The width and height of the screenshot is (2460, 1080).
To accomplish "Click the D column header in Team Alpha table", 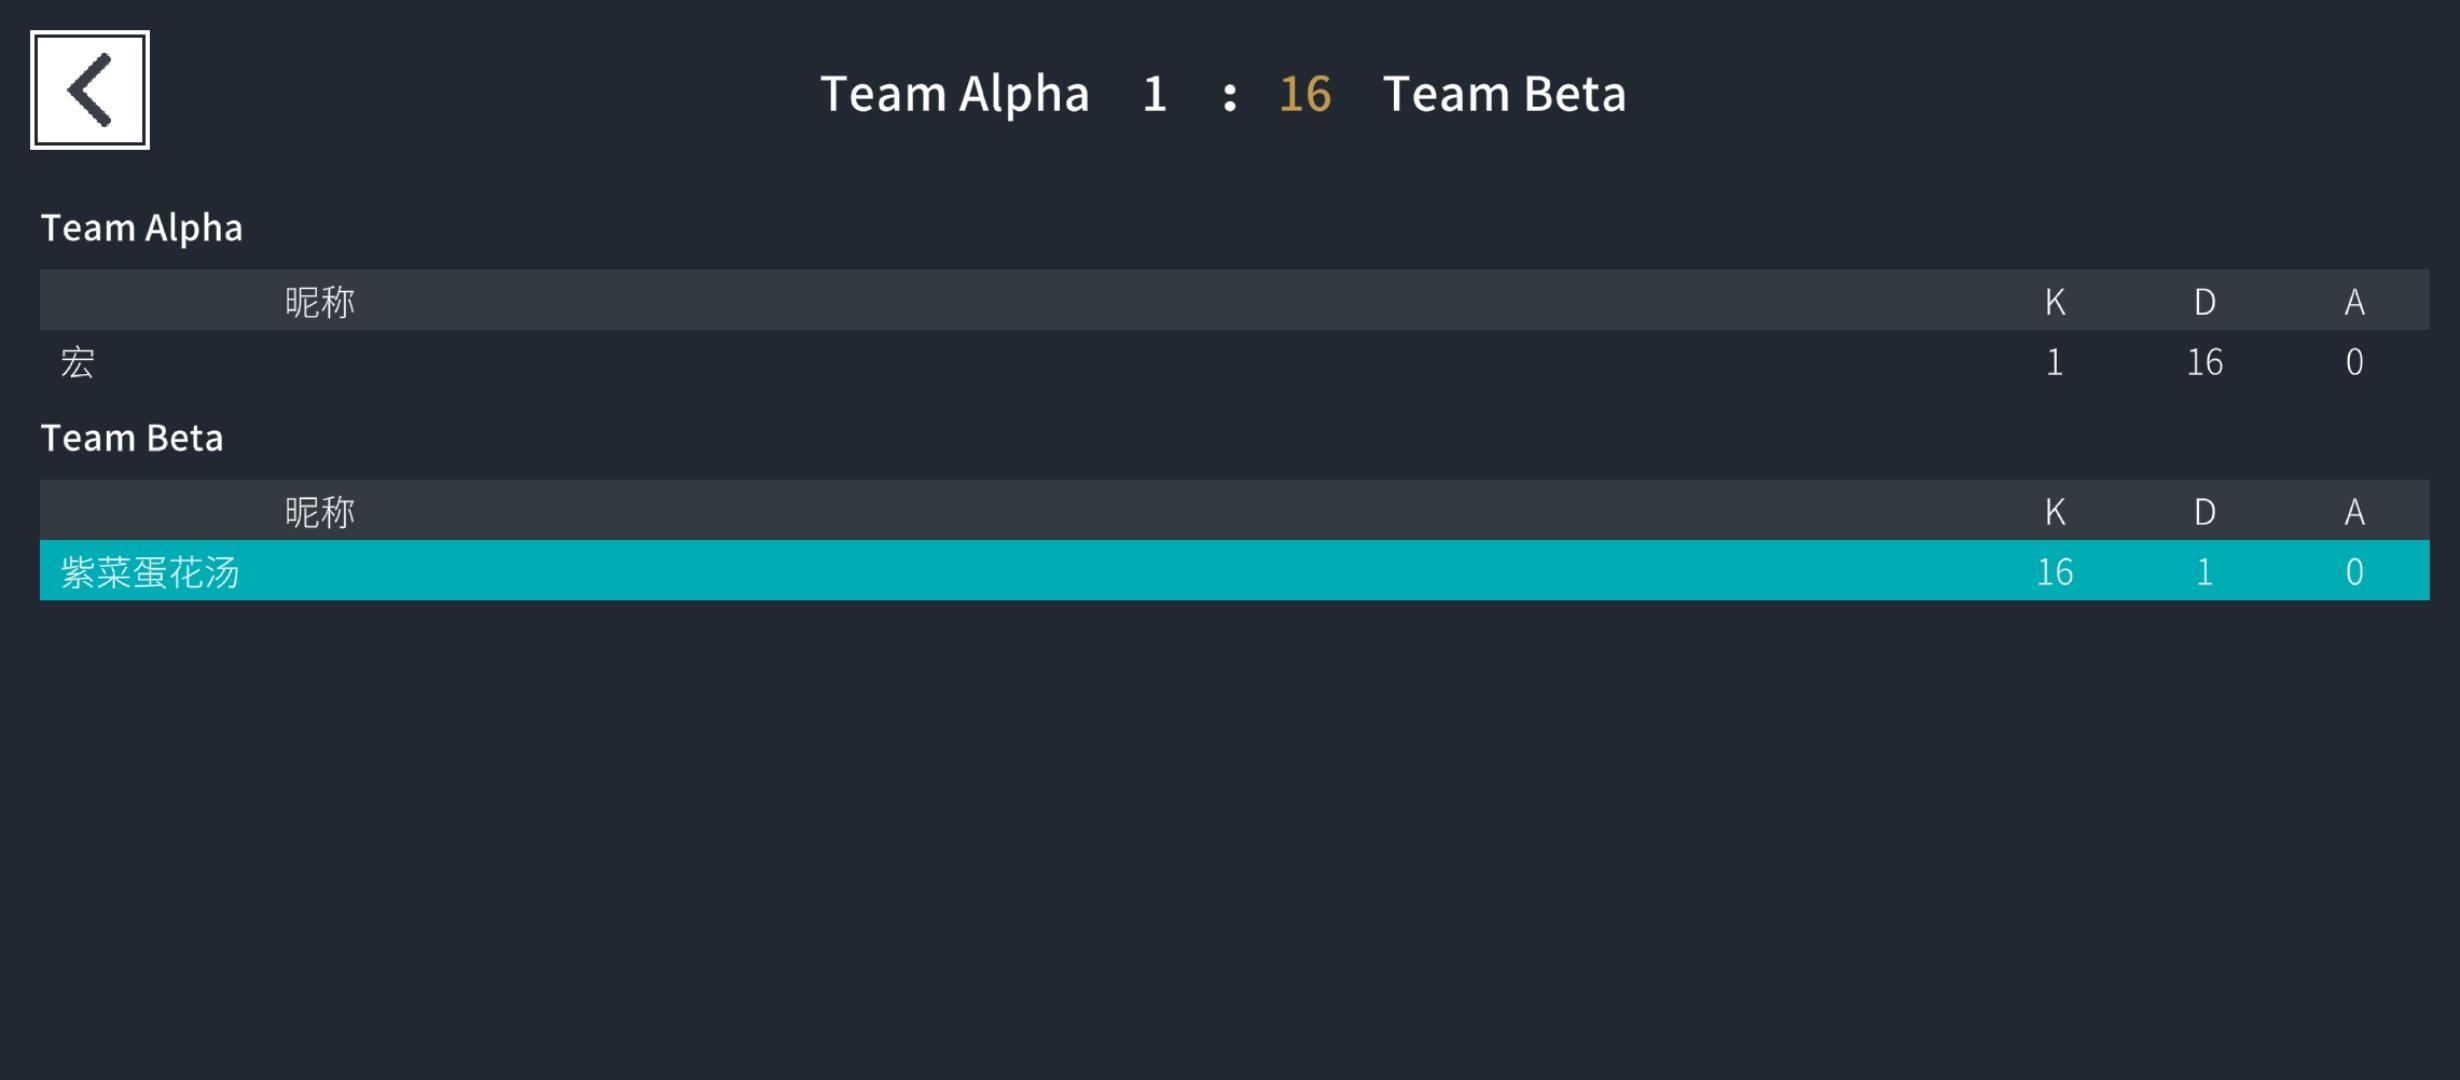I will (x=2205, y=301).
